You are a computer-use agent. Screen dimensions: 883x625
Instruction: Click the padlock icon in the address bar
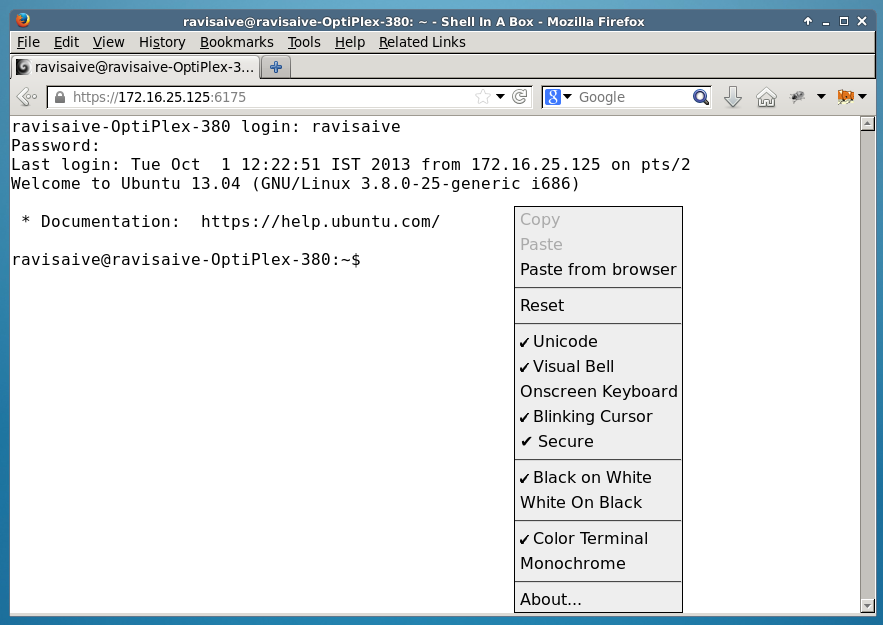pos(61,98)
